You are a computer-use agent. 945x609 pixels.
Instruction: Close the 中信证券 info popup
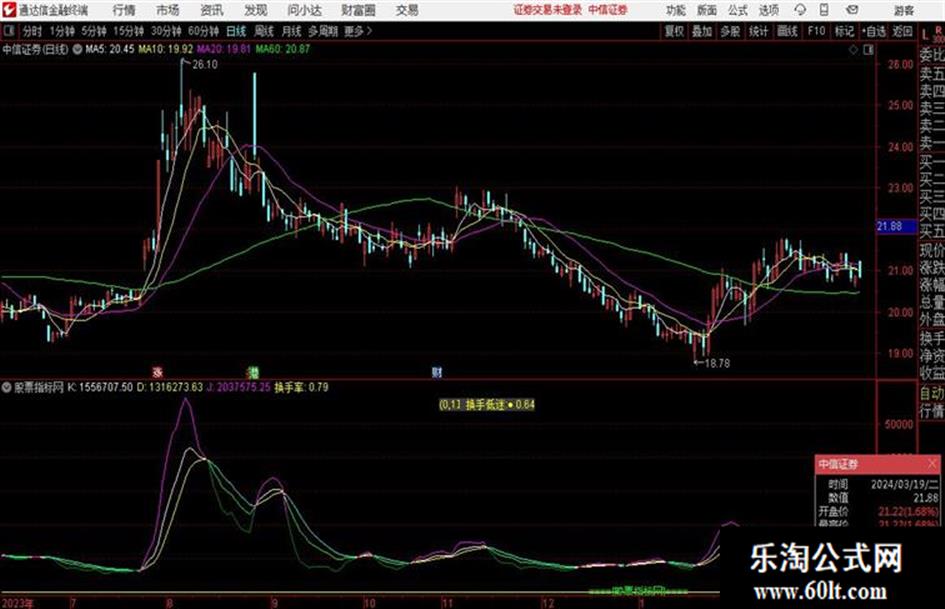[932, 464]
